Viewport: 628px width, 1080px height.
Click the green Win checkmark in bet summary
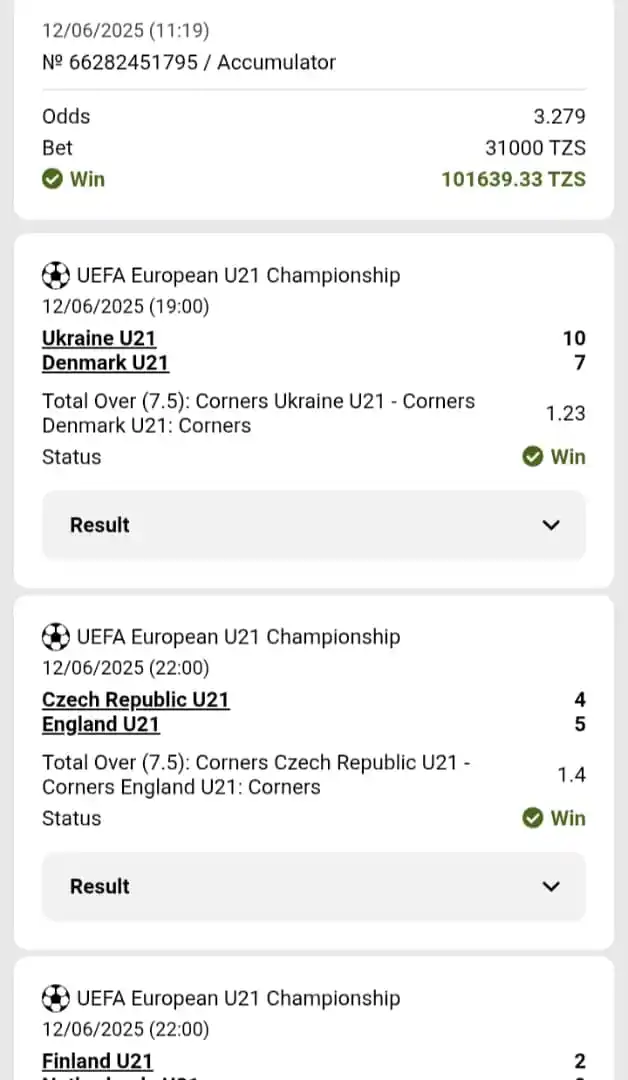pyautogui.click(x=52, y=179)
